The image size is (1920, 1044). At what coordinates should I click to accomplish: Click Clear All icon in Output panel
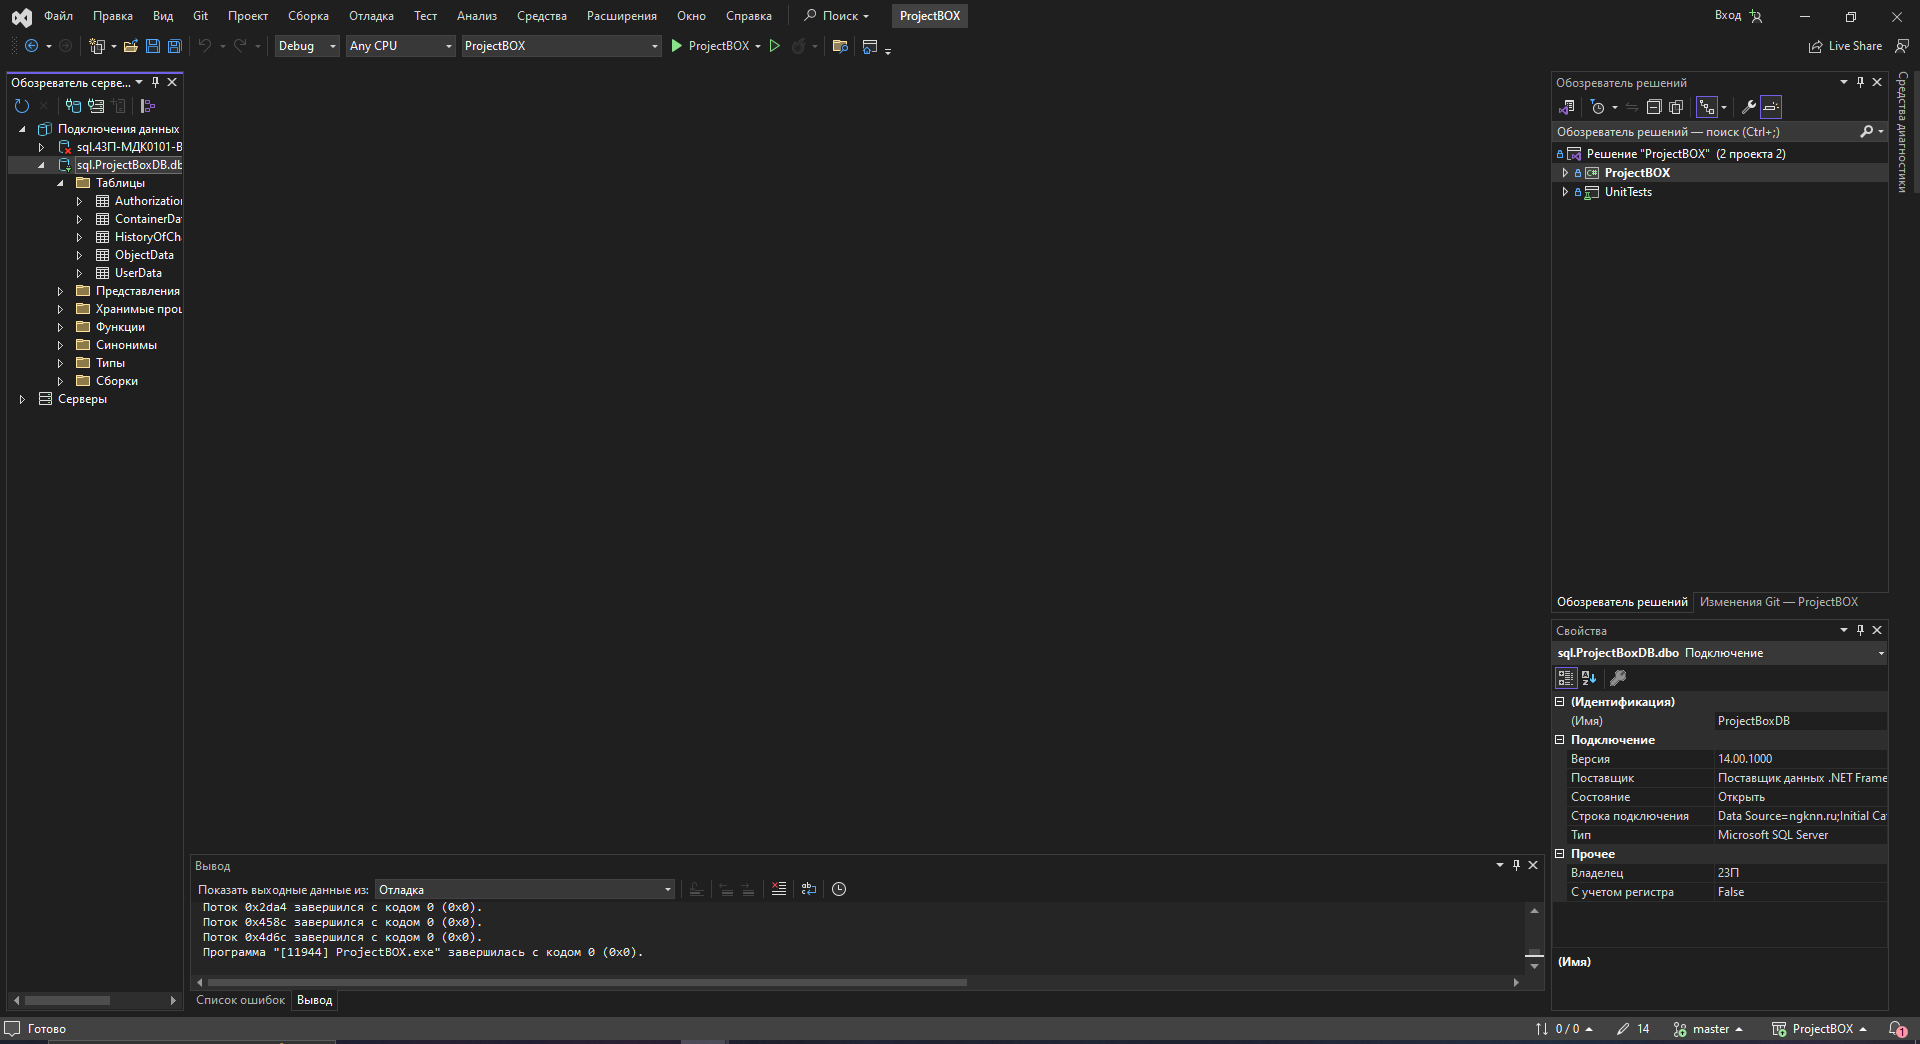coord(779,889)
